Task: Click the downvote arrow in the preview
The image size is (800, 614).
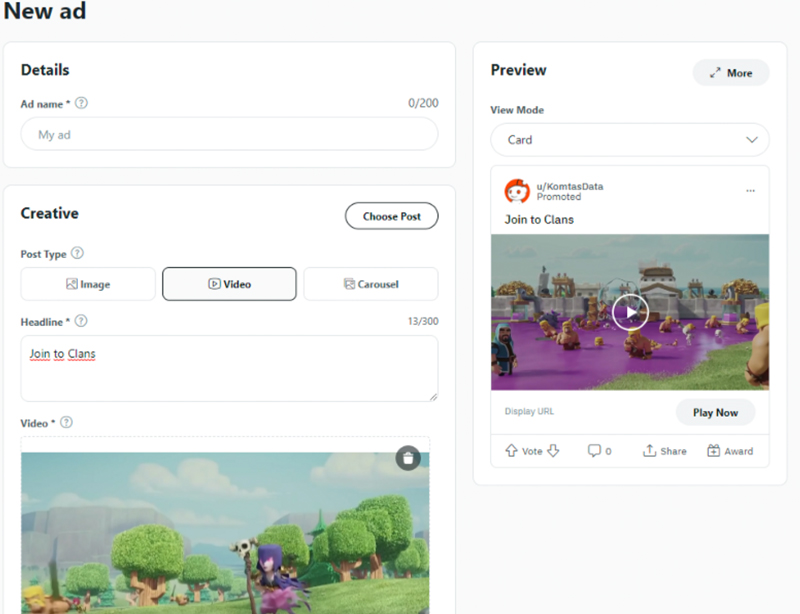Action: click(553, 451)
